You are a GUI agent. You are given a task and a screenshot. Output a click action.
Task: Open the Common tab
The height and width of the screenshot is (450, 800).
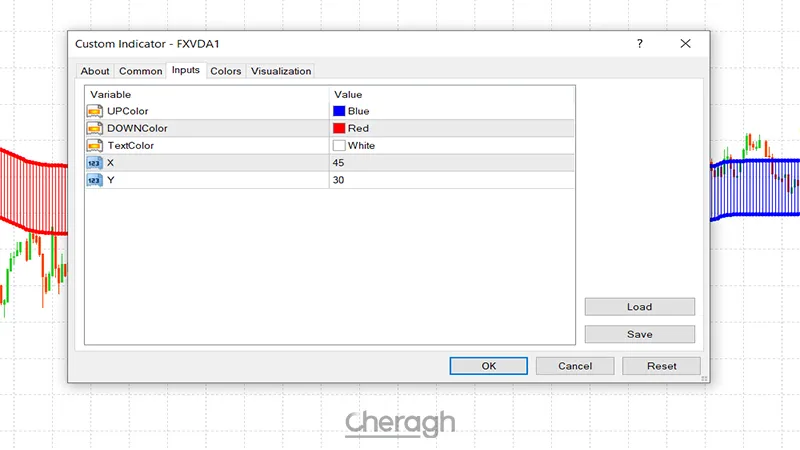(140, 71)
